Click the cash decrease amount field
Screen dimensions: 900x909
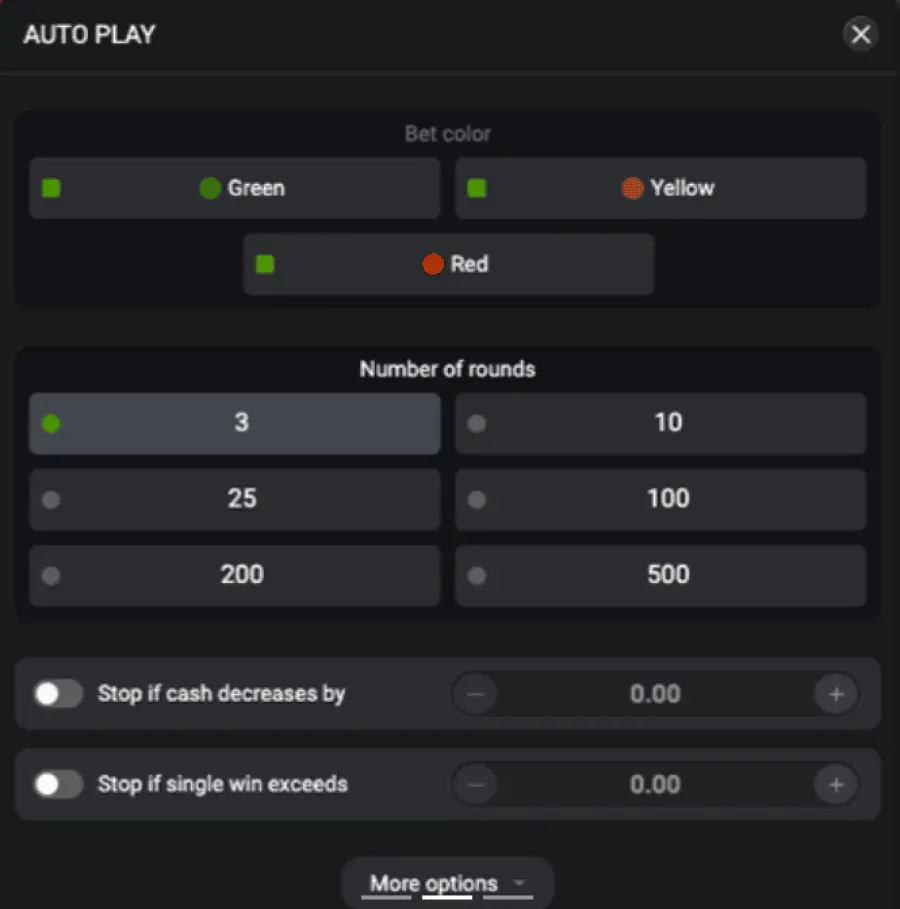tap(655, 694)
